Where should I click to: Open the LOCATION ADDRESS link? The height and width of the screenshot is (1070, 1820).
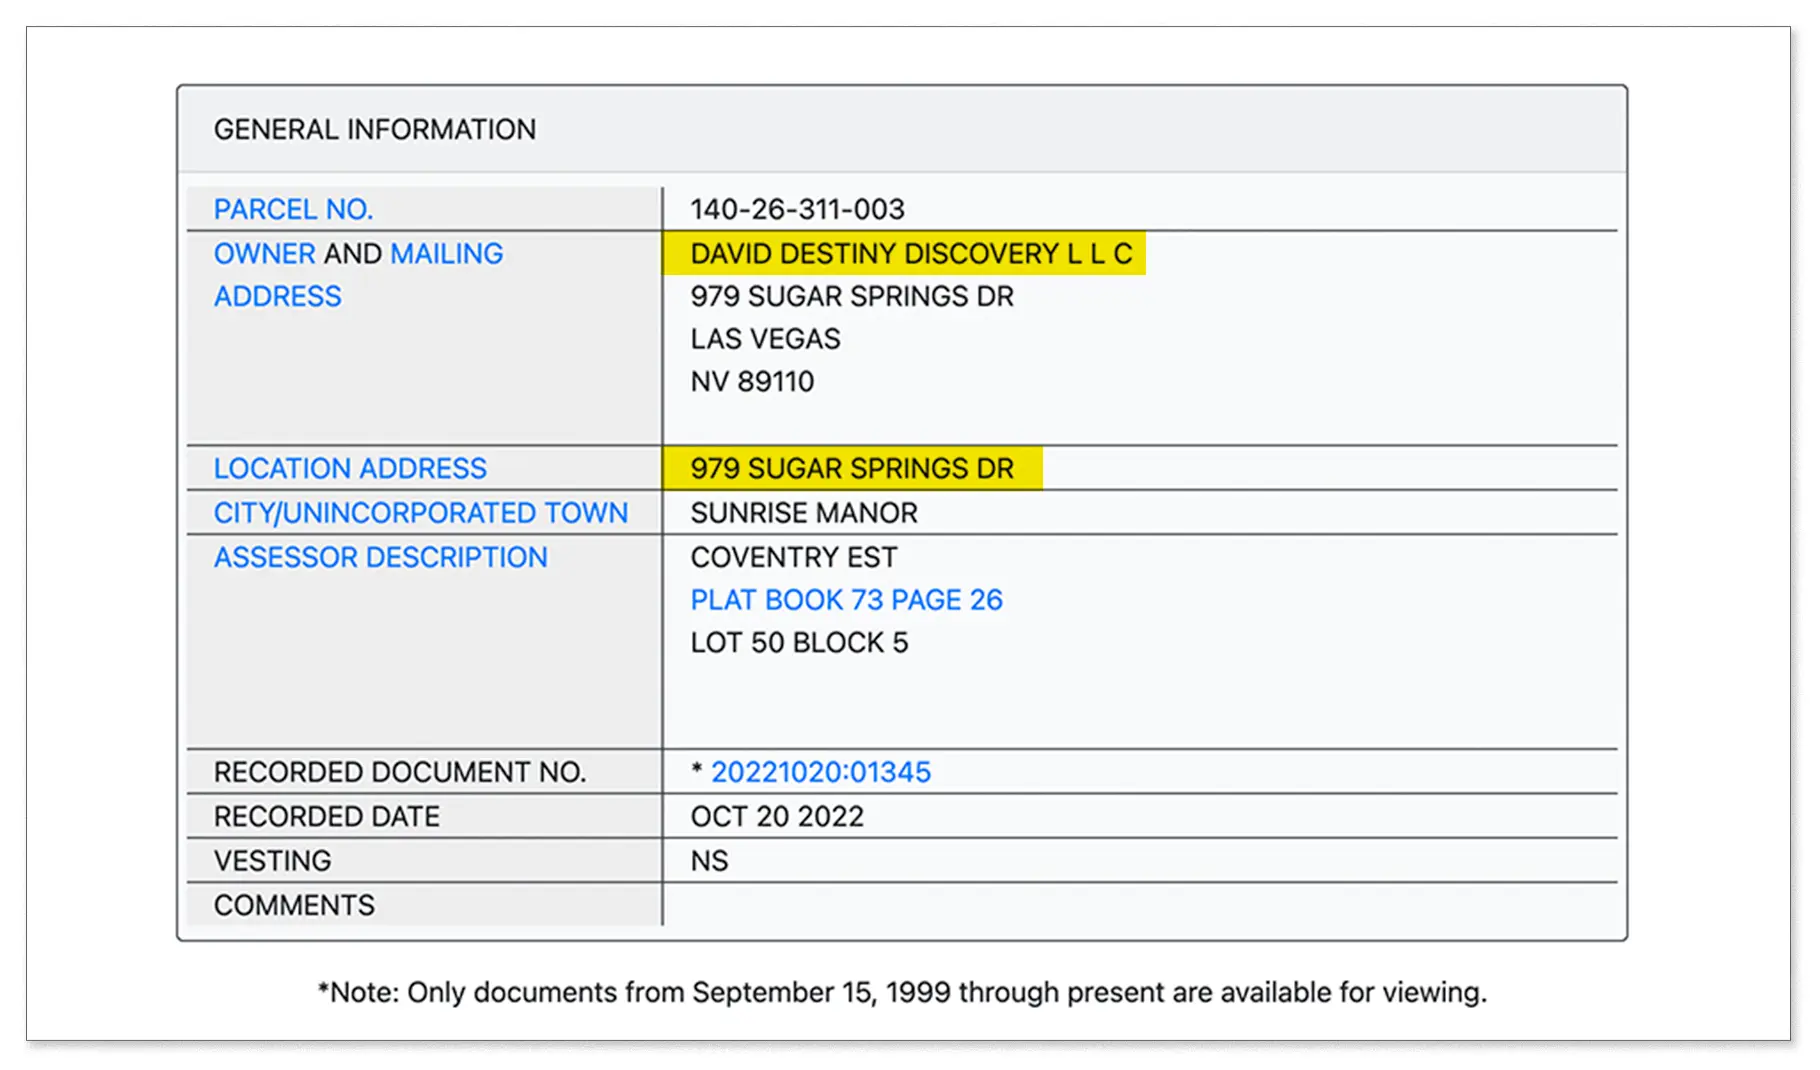(x=350, y=468)
